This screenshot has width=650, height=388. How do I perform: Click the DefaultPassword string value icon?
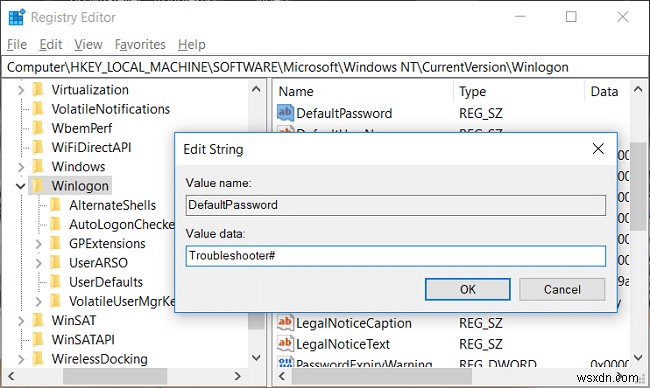pos(285,113)
